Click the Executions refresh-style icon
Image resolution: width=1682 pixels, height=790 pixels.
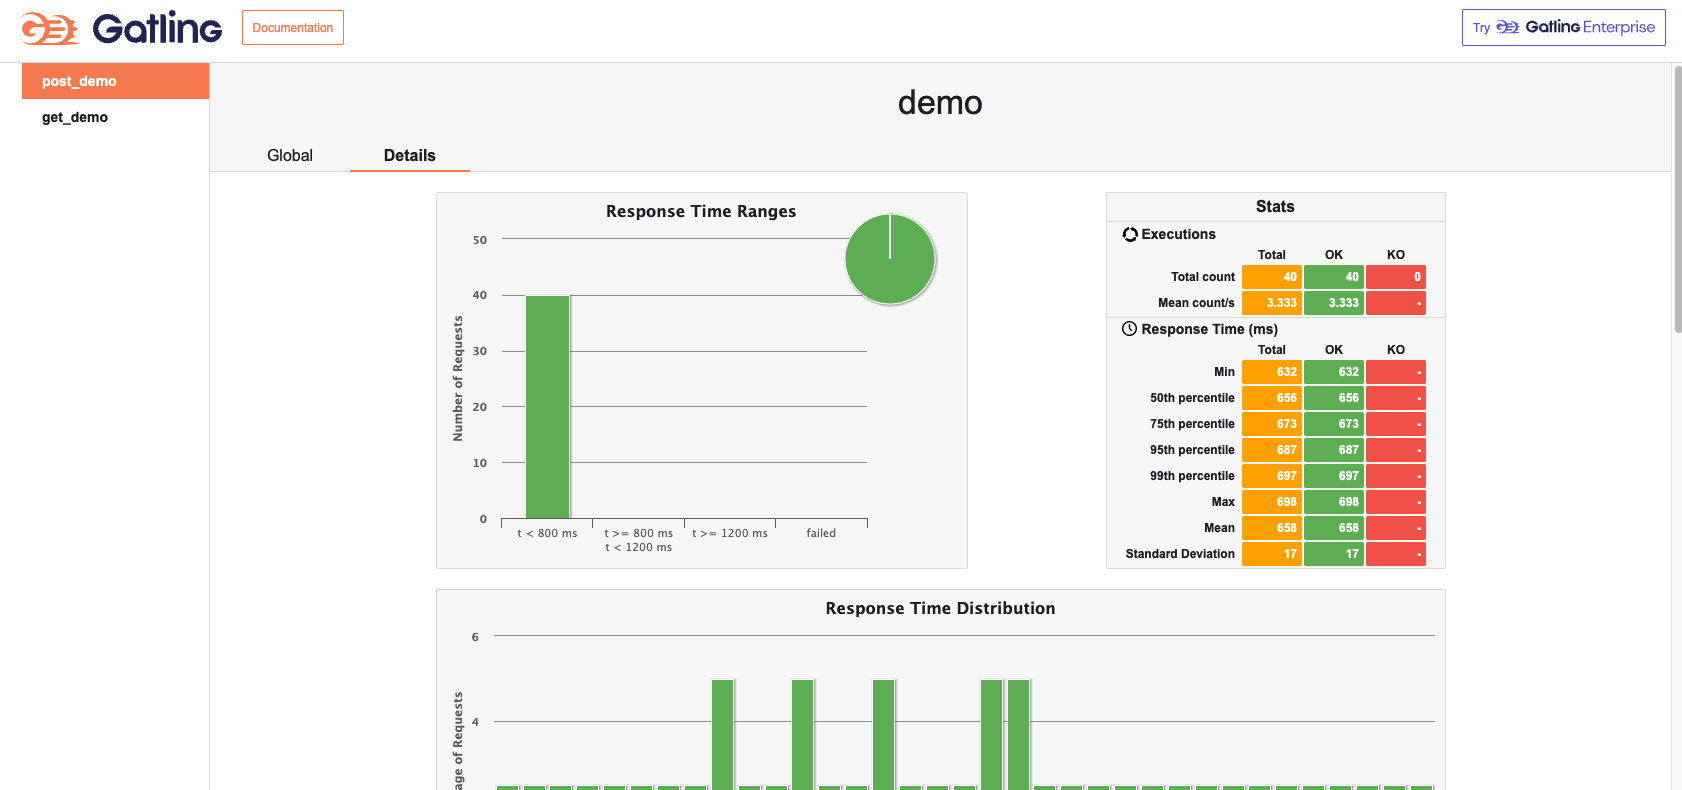[x=1130, y=234]
